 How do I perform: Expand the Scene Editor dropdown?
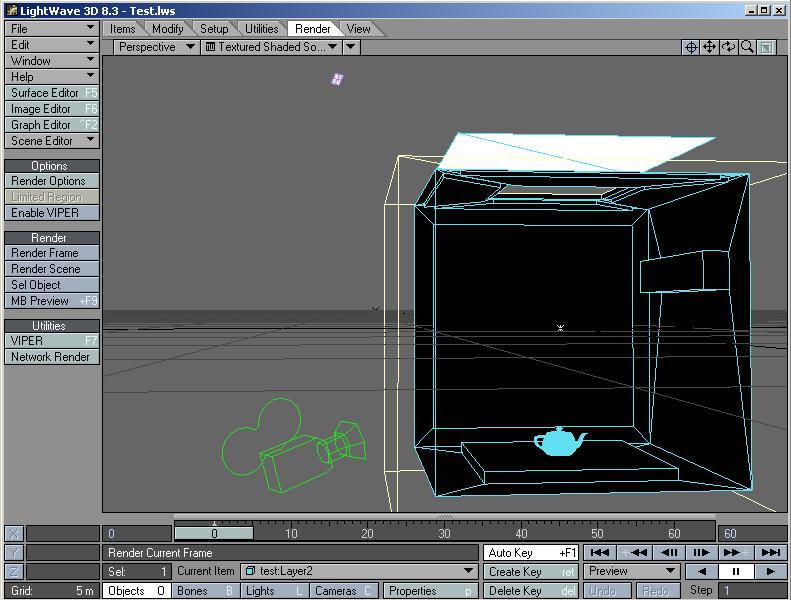coord(52,141)
